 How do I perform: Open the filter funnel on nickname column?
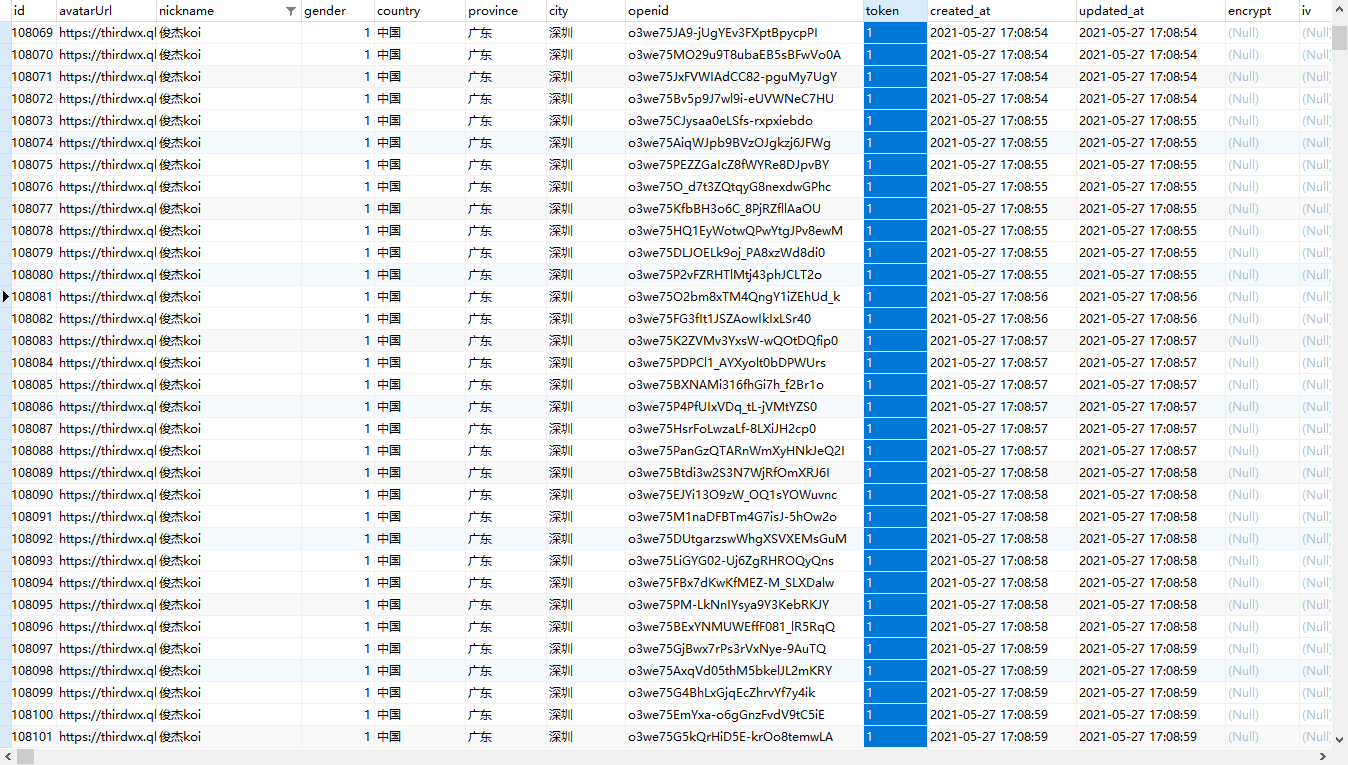pyautogui.click(x=290, y=11)
